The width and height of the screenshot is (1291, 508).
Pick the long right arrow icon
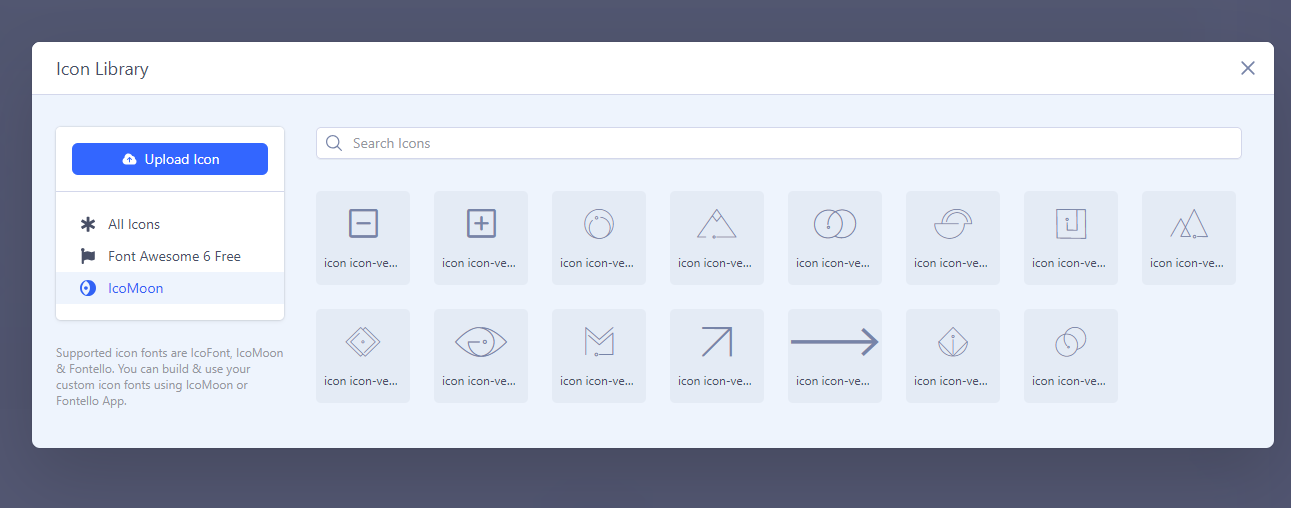pos(834,355)
